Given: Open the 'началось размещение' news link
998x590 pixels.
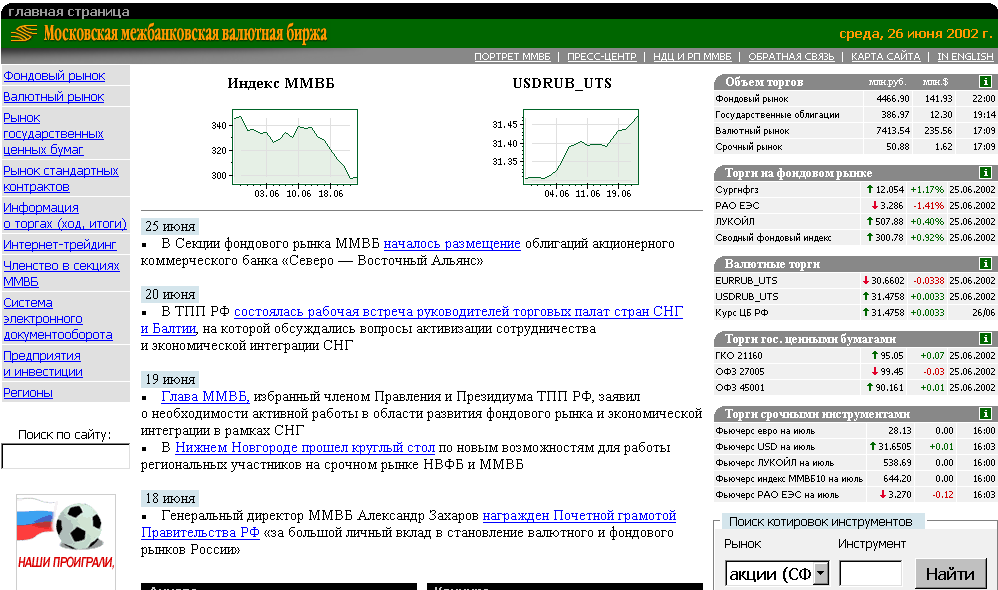Looking at the screenshot, I should [x=452, y=244].
